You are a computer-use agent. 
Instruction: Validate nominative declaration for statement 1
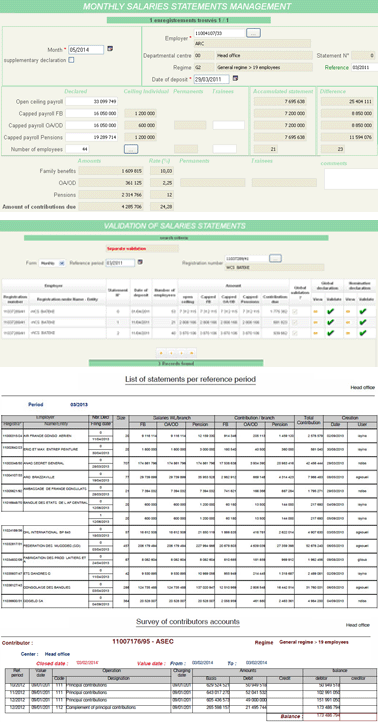pos(363,322)
